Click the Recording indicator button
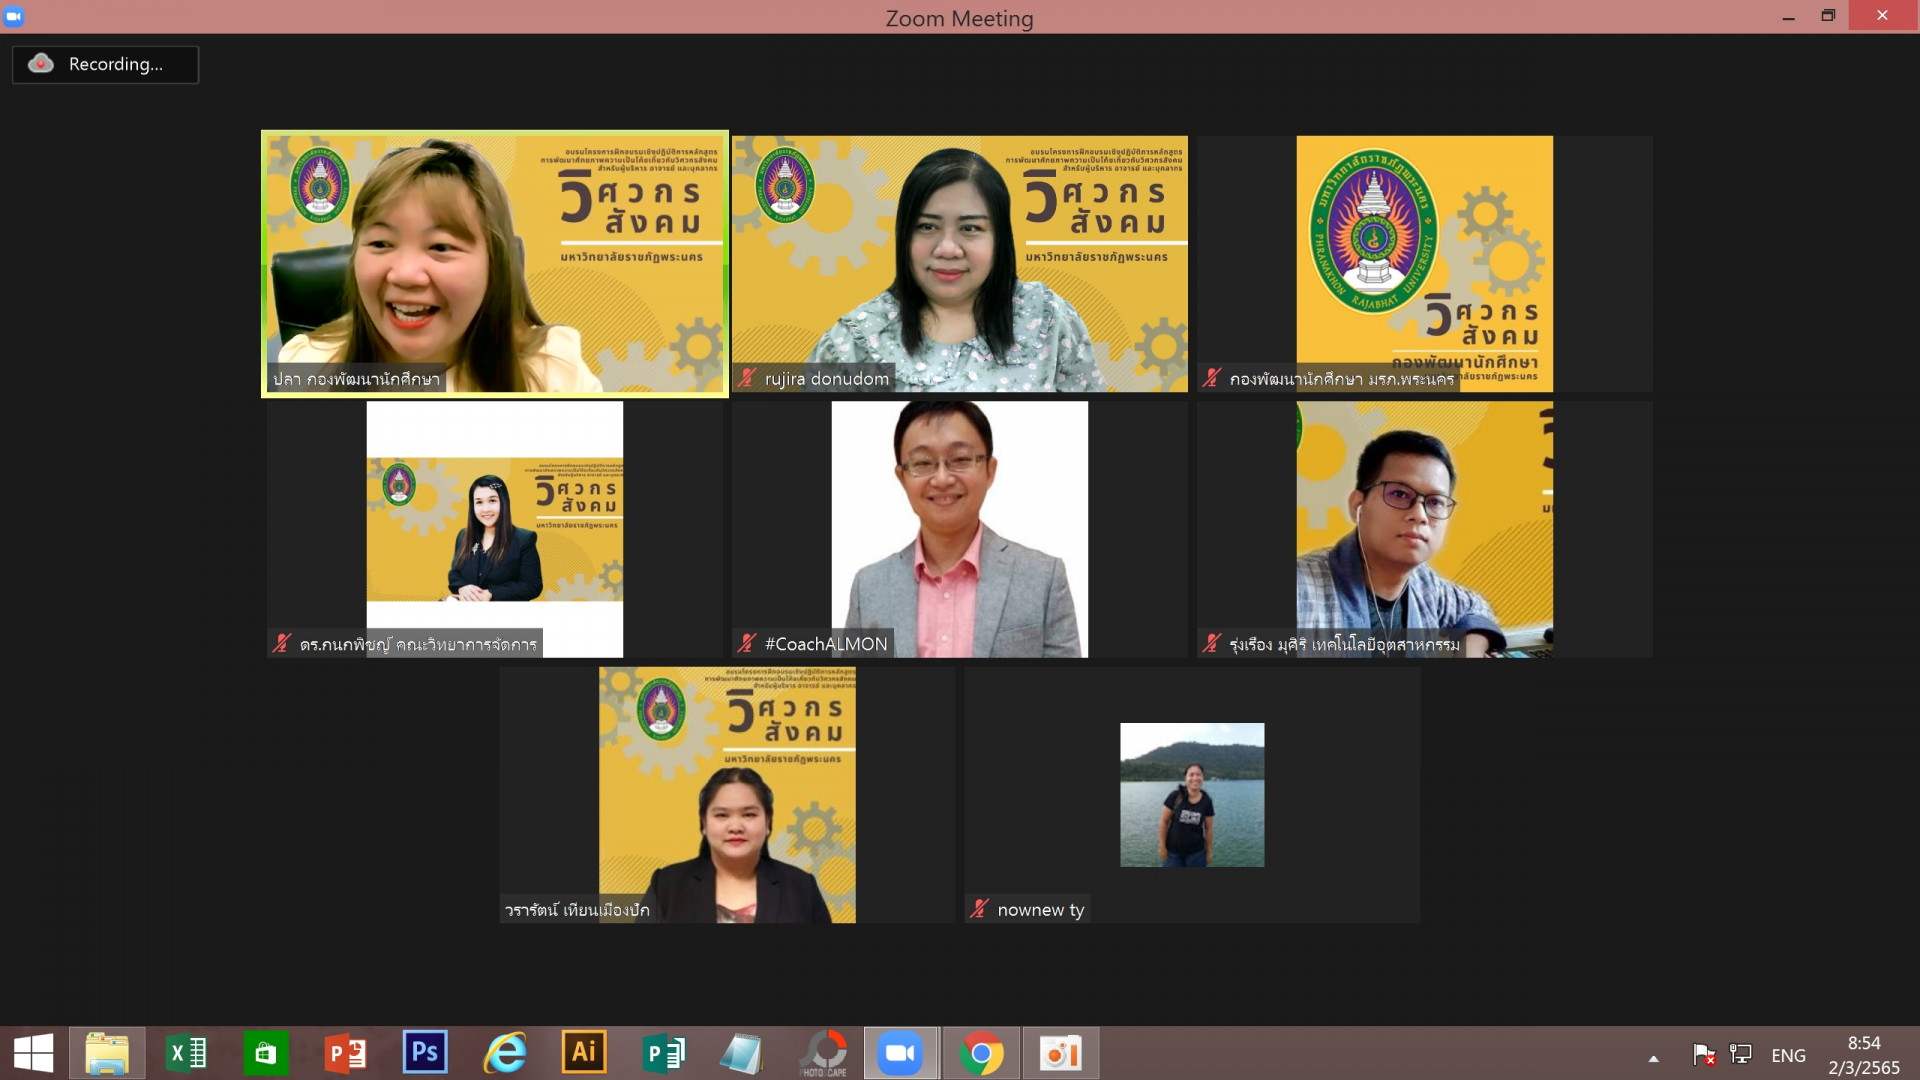 coord(105,64)
